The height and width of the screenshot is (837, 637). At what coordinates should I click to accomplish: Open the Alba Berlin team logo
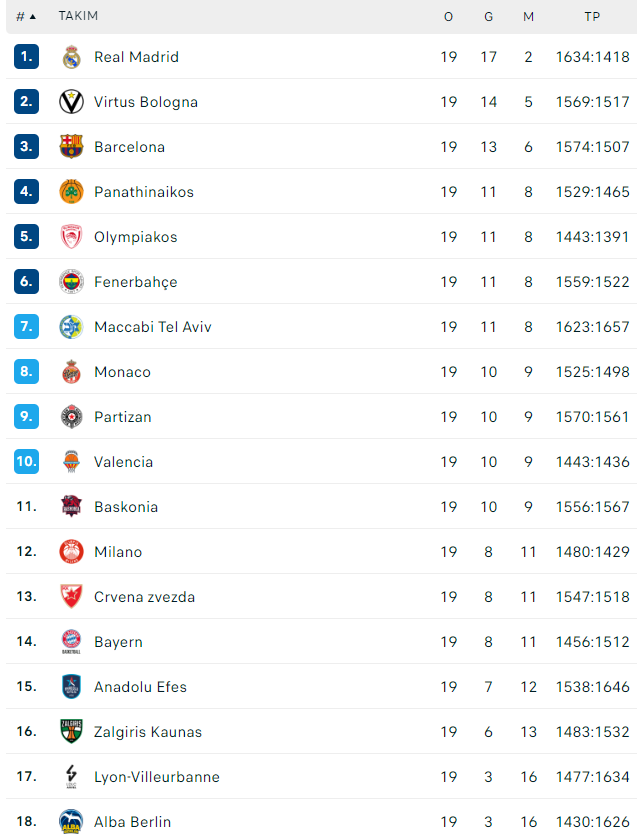tap(71, 822)
